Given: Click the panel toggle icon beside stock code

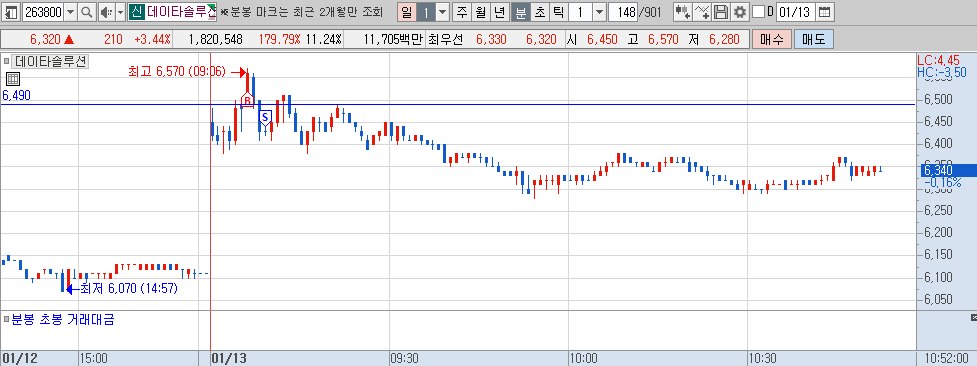Looking at the screenshot, I should [x=11, y=11].
